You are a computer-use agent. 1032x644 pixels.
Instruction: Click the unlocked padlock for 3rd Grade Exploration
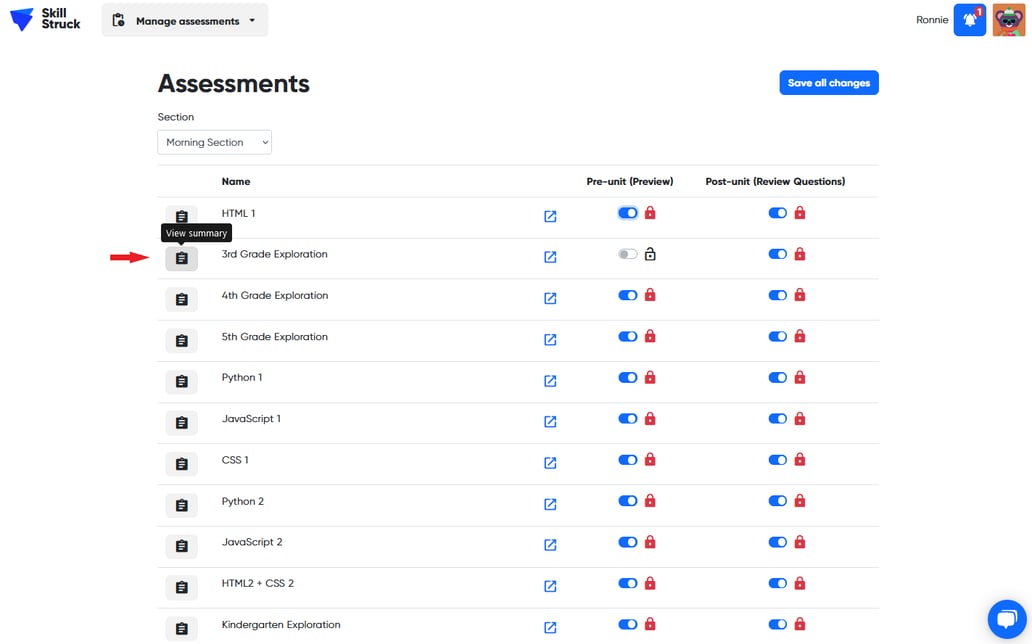pos(648,254)
